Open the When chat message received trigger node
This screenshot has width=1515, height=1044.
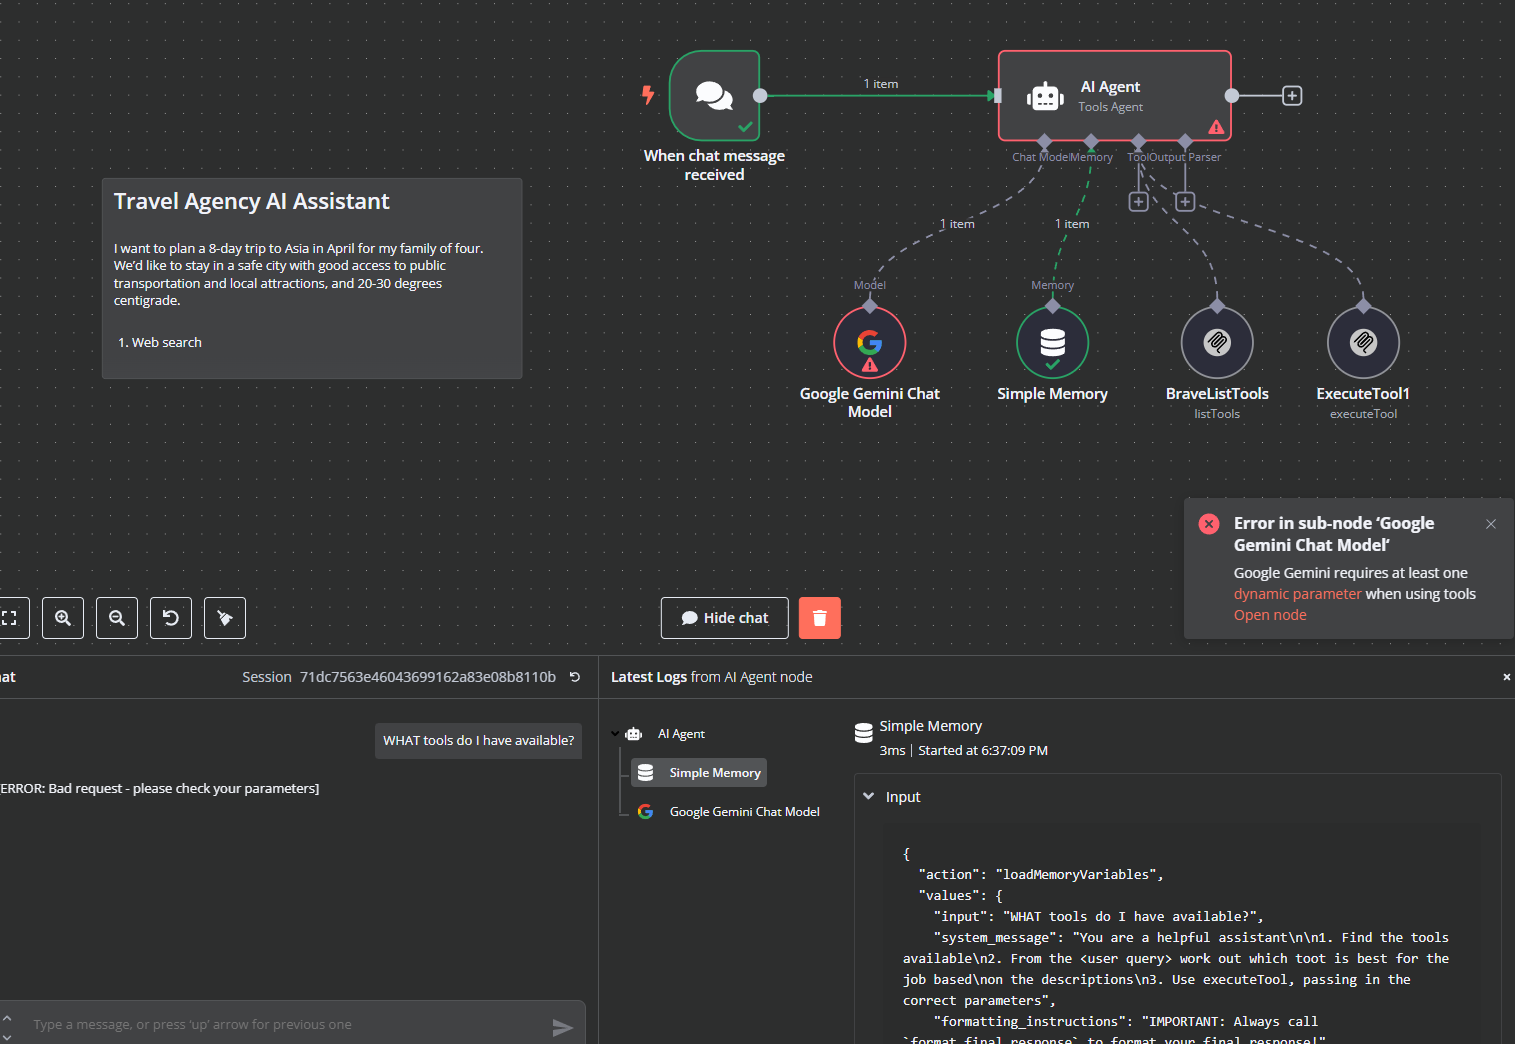click(x=714, y=96)
